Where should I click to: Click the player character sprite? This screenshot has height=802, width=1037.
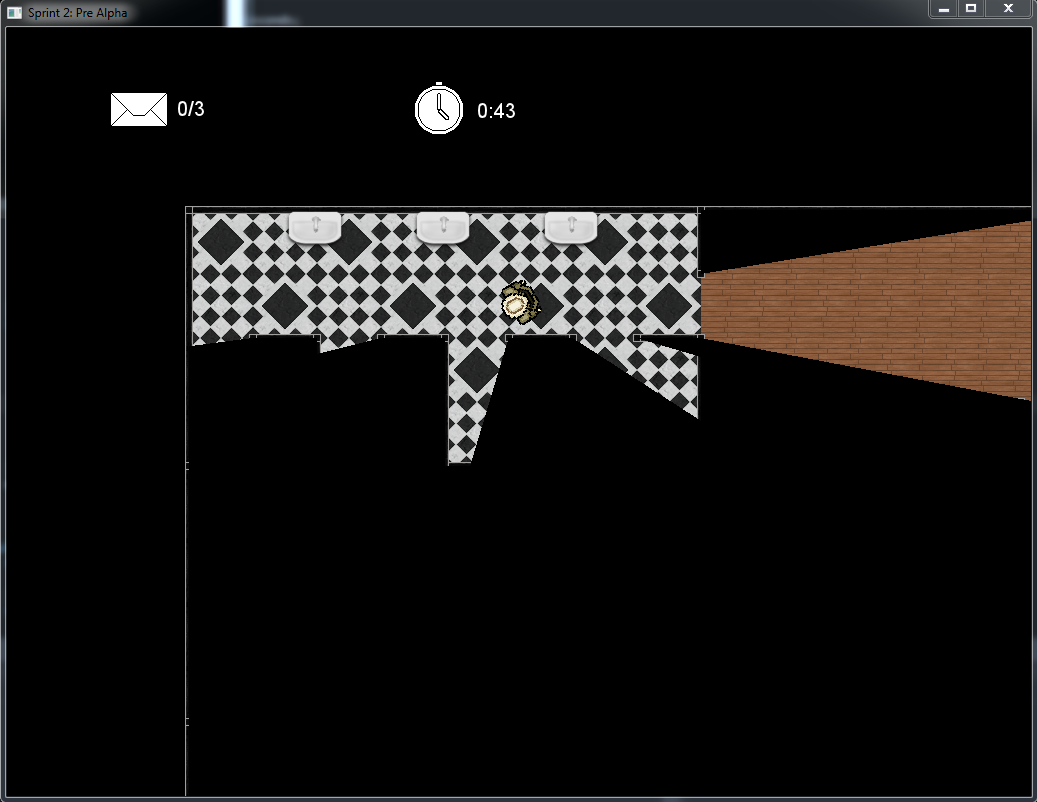tap(518, 302)
